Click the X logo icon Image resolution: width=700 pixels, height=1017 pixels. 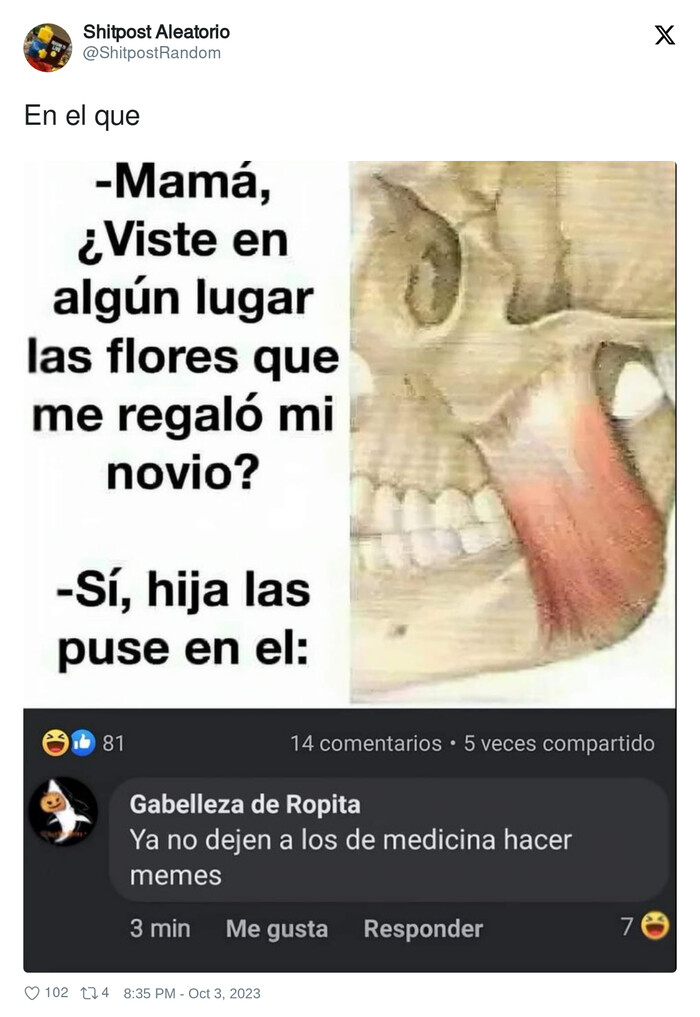coord(664,35)
